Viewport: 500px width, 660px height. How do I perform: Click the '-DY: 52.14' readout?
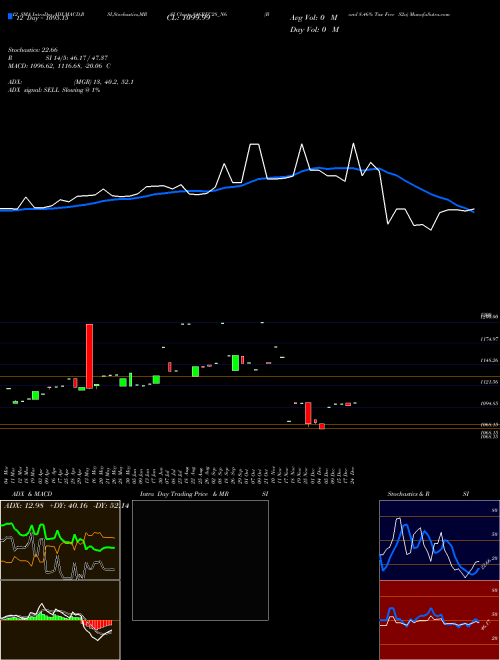coord(111,505)
